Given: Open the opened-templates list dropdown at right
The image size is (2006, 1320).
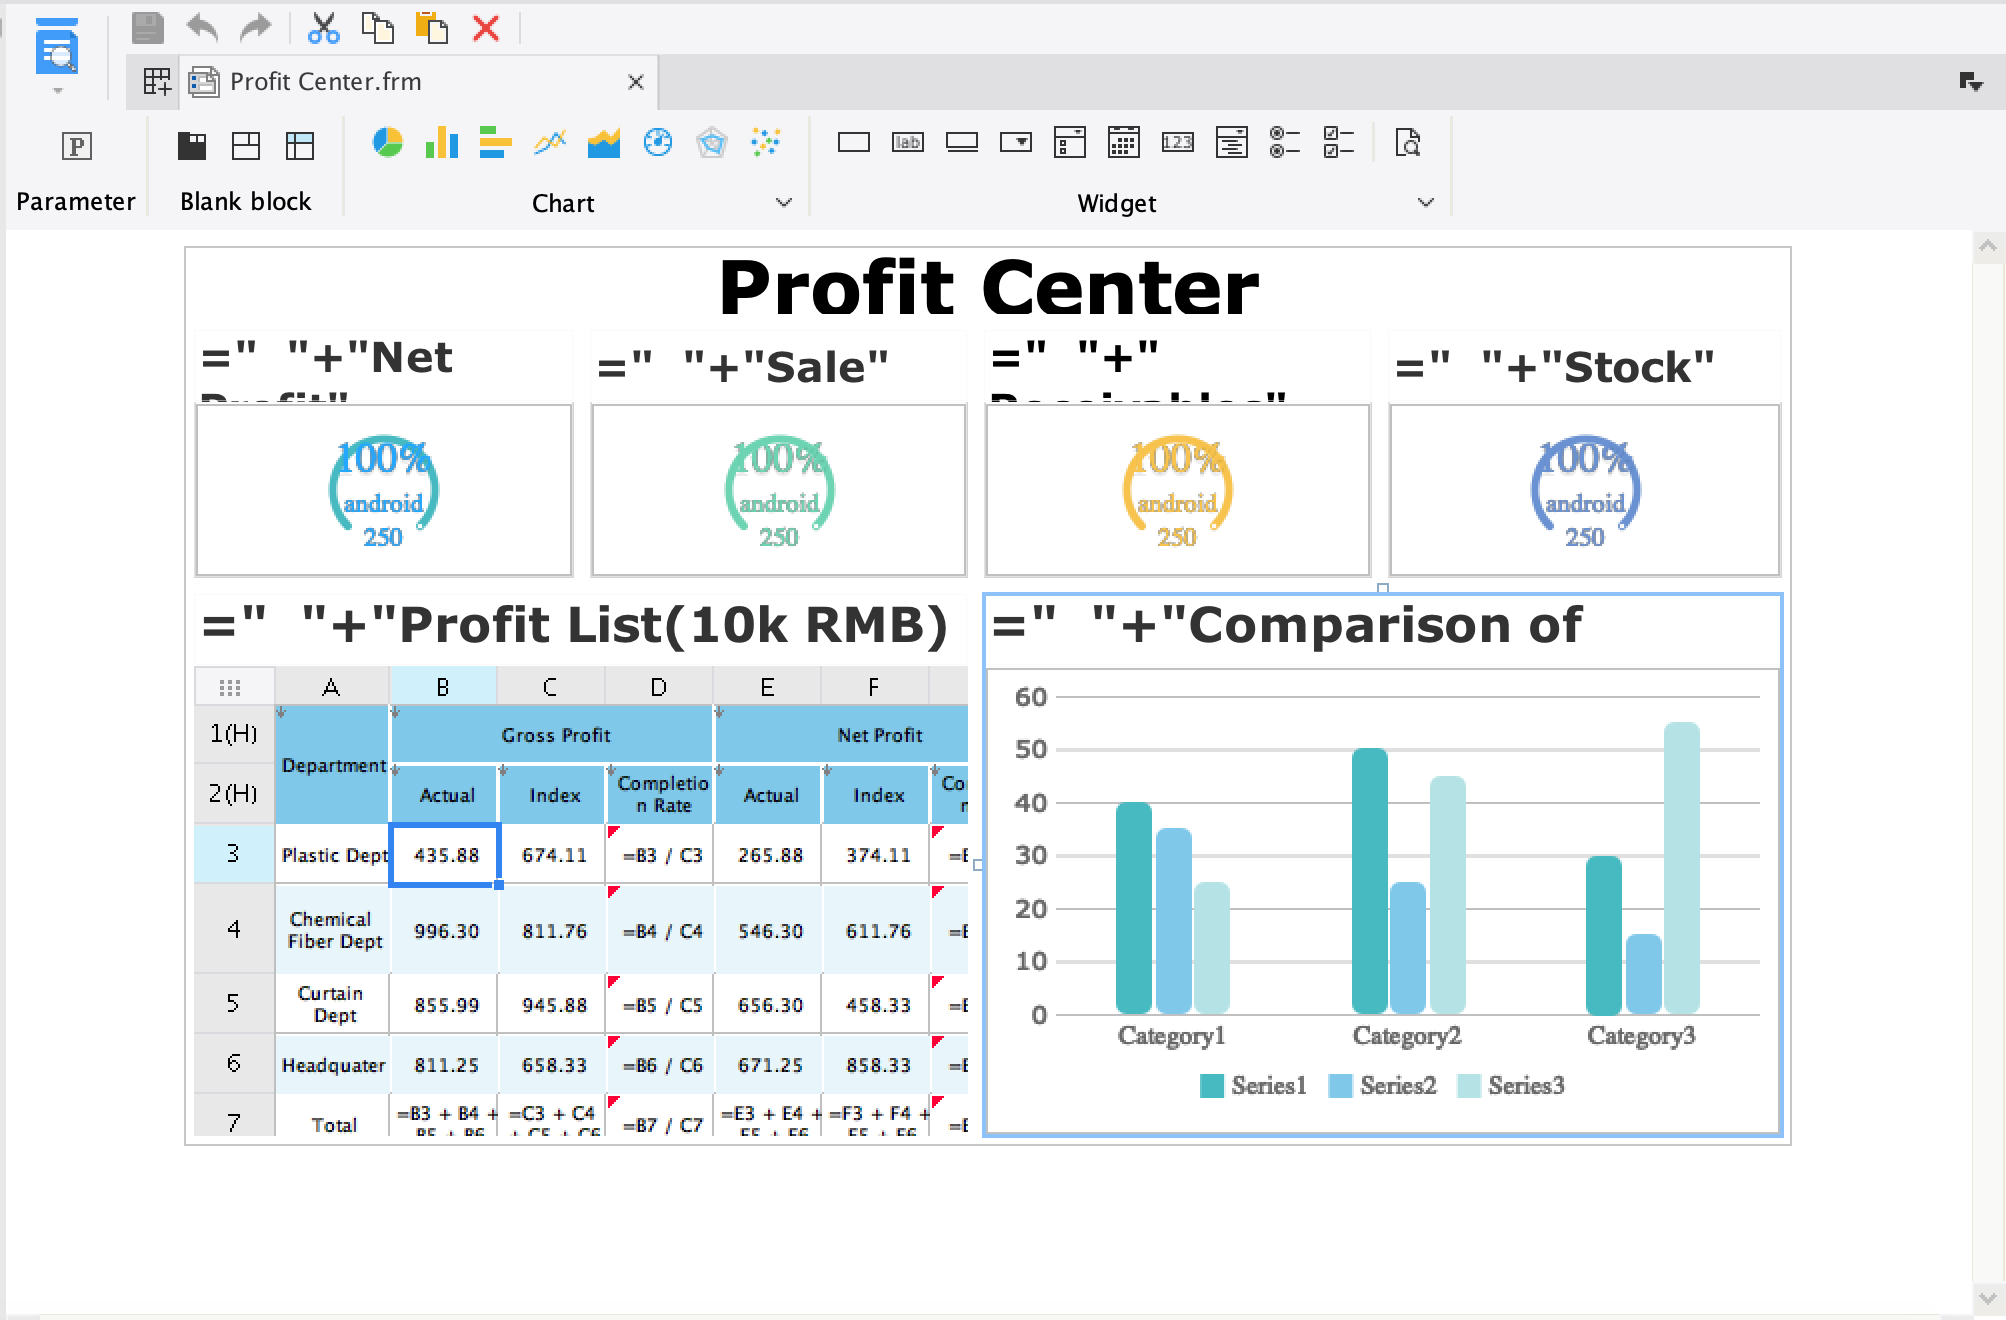Looking at the screenshot, I should pos(1971,83).
